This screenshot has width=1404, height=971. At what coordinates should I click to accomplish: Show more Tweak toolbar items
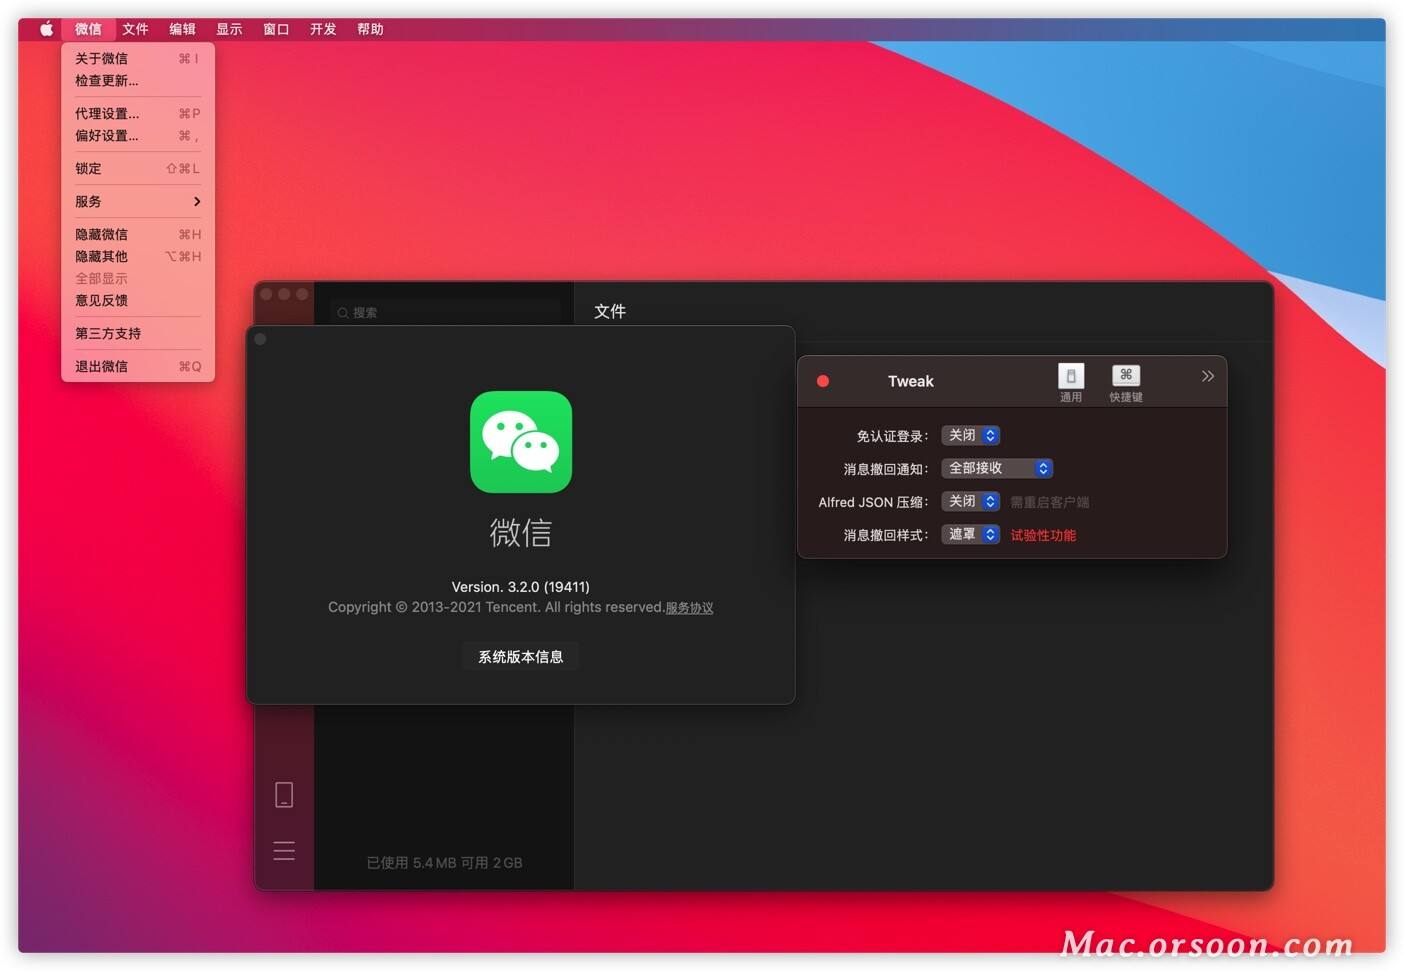pyautogui.click(x=1208, y=376)
